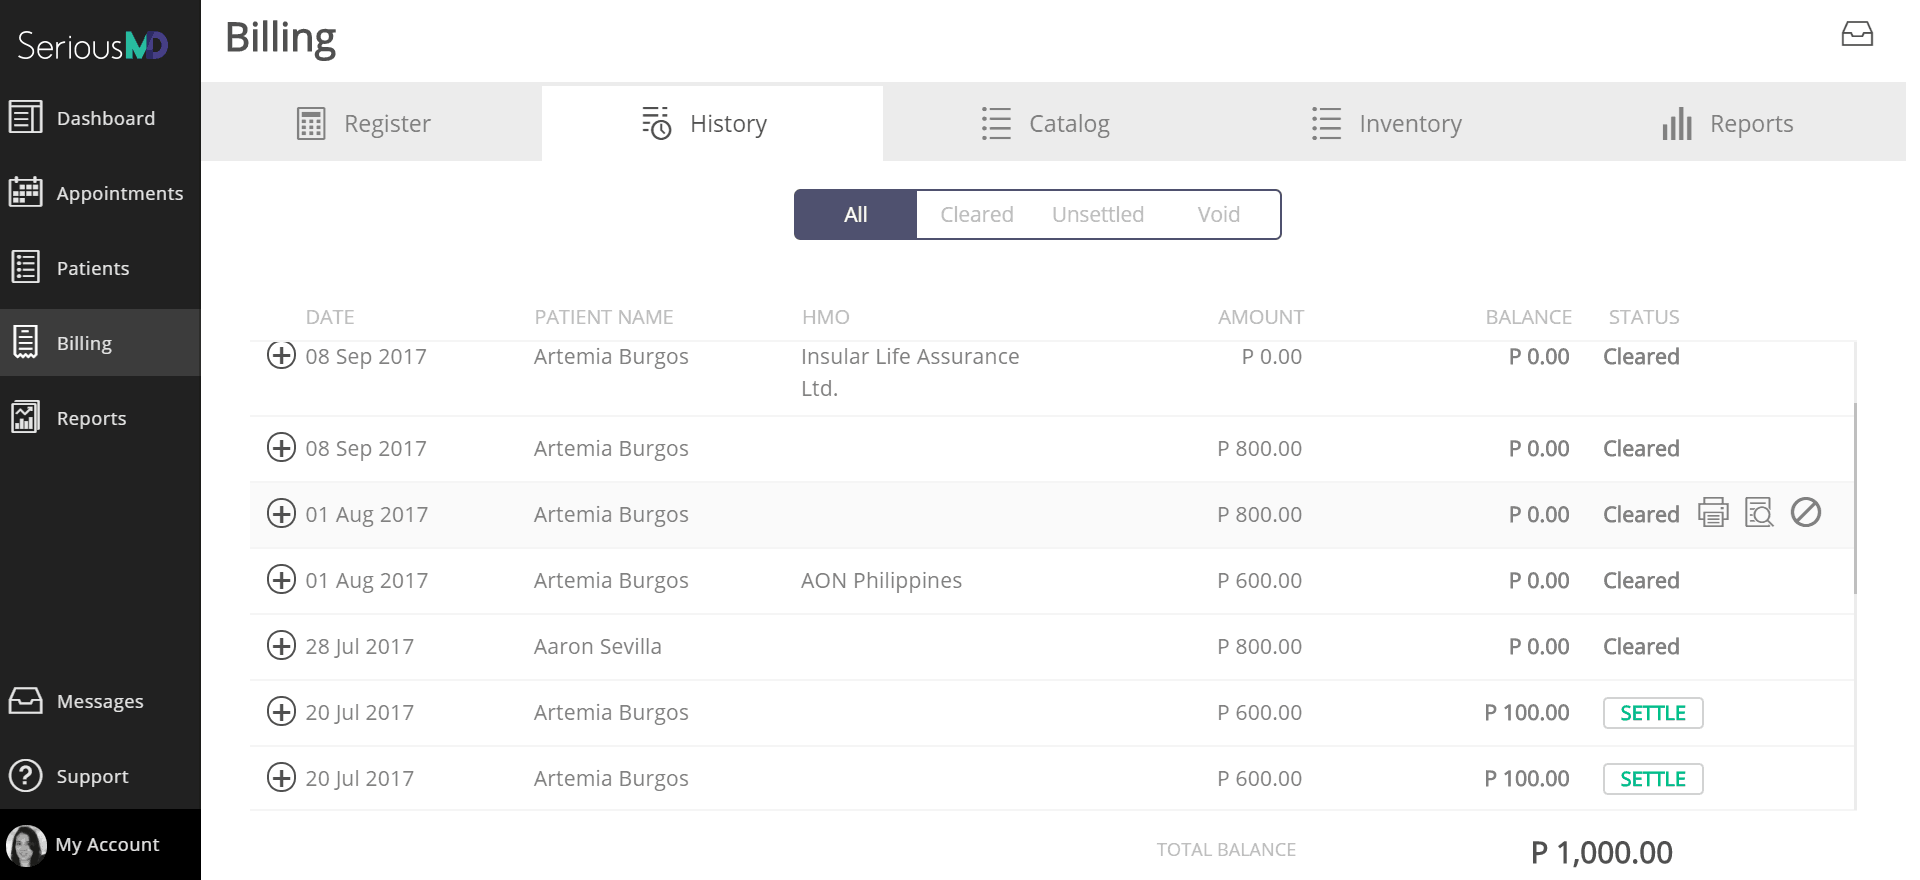Click the Appointments calendar icon
The image size is (1920, 880).
click(26, 192)
